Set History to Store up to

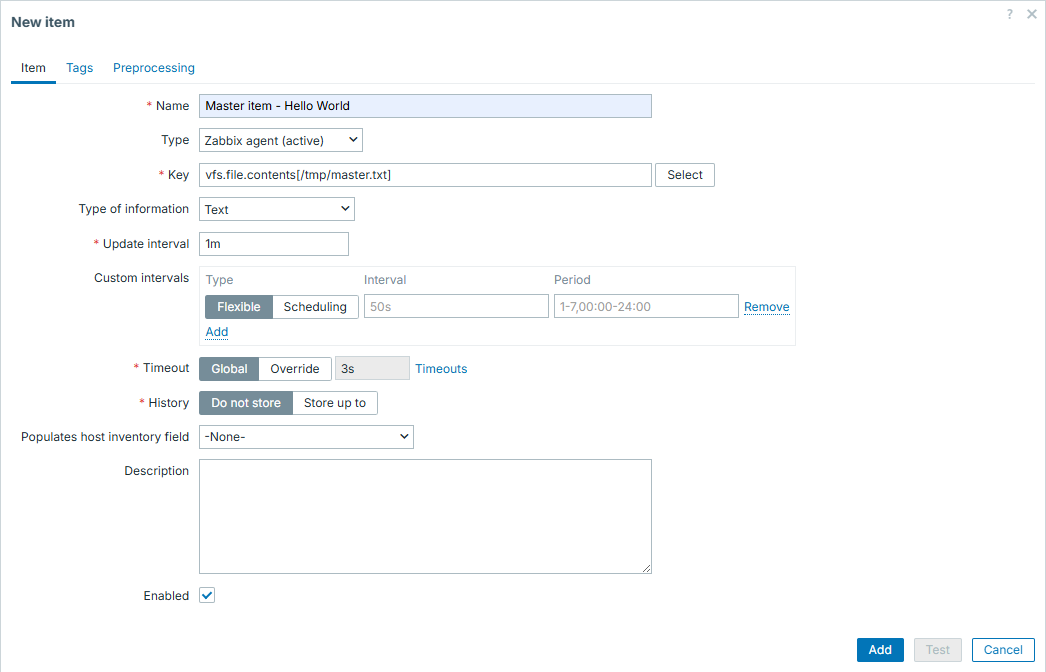[335, 403]
